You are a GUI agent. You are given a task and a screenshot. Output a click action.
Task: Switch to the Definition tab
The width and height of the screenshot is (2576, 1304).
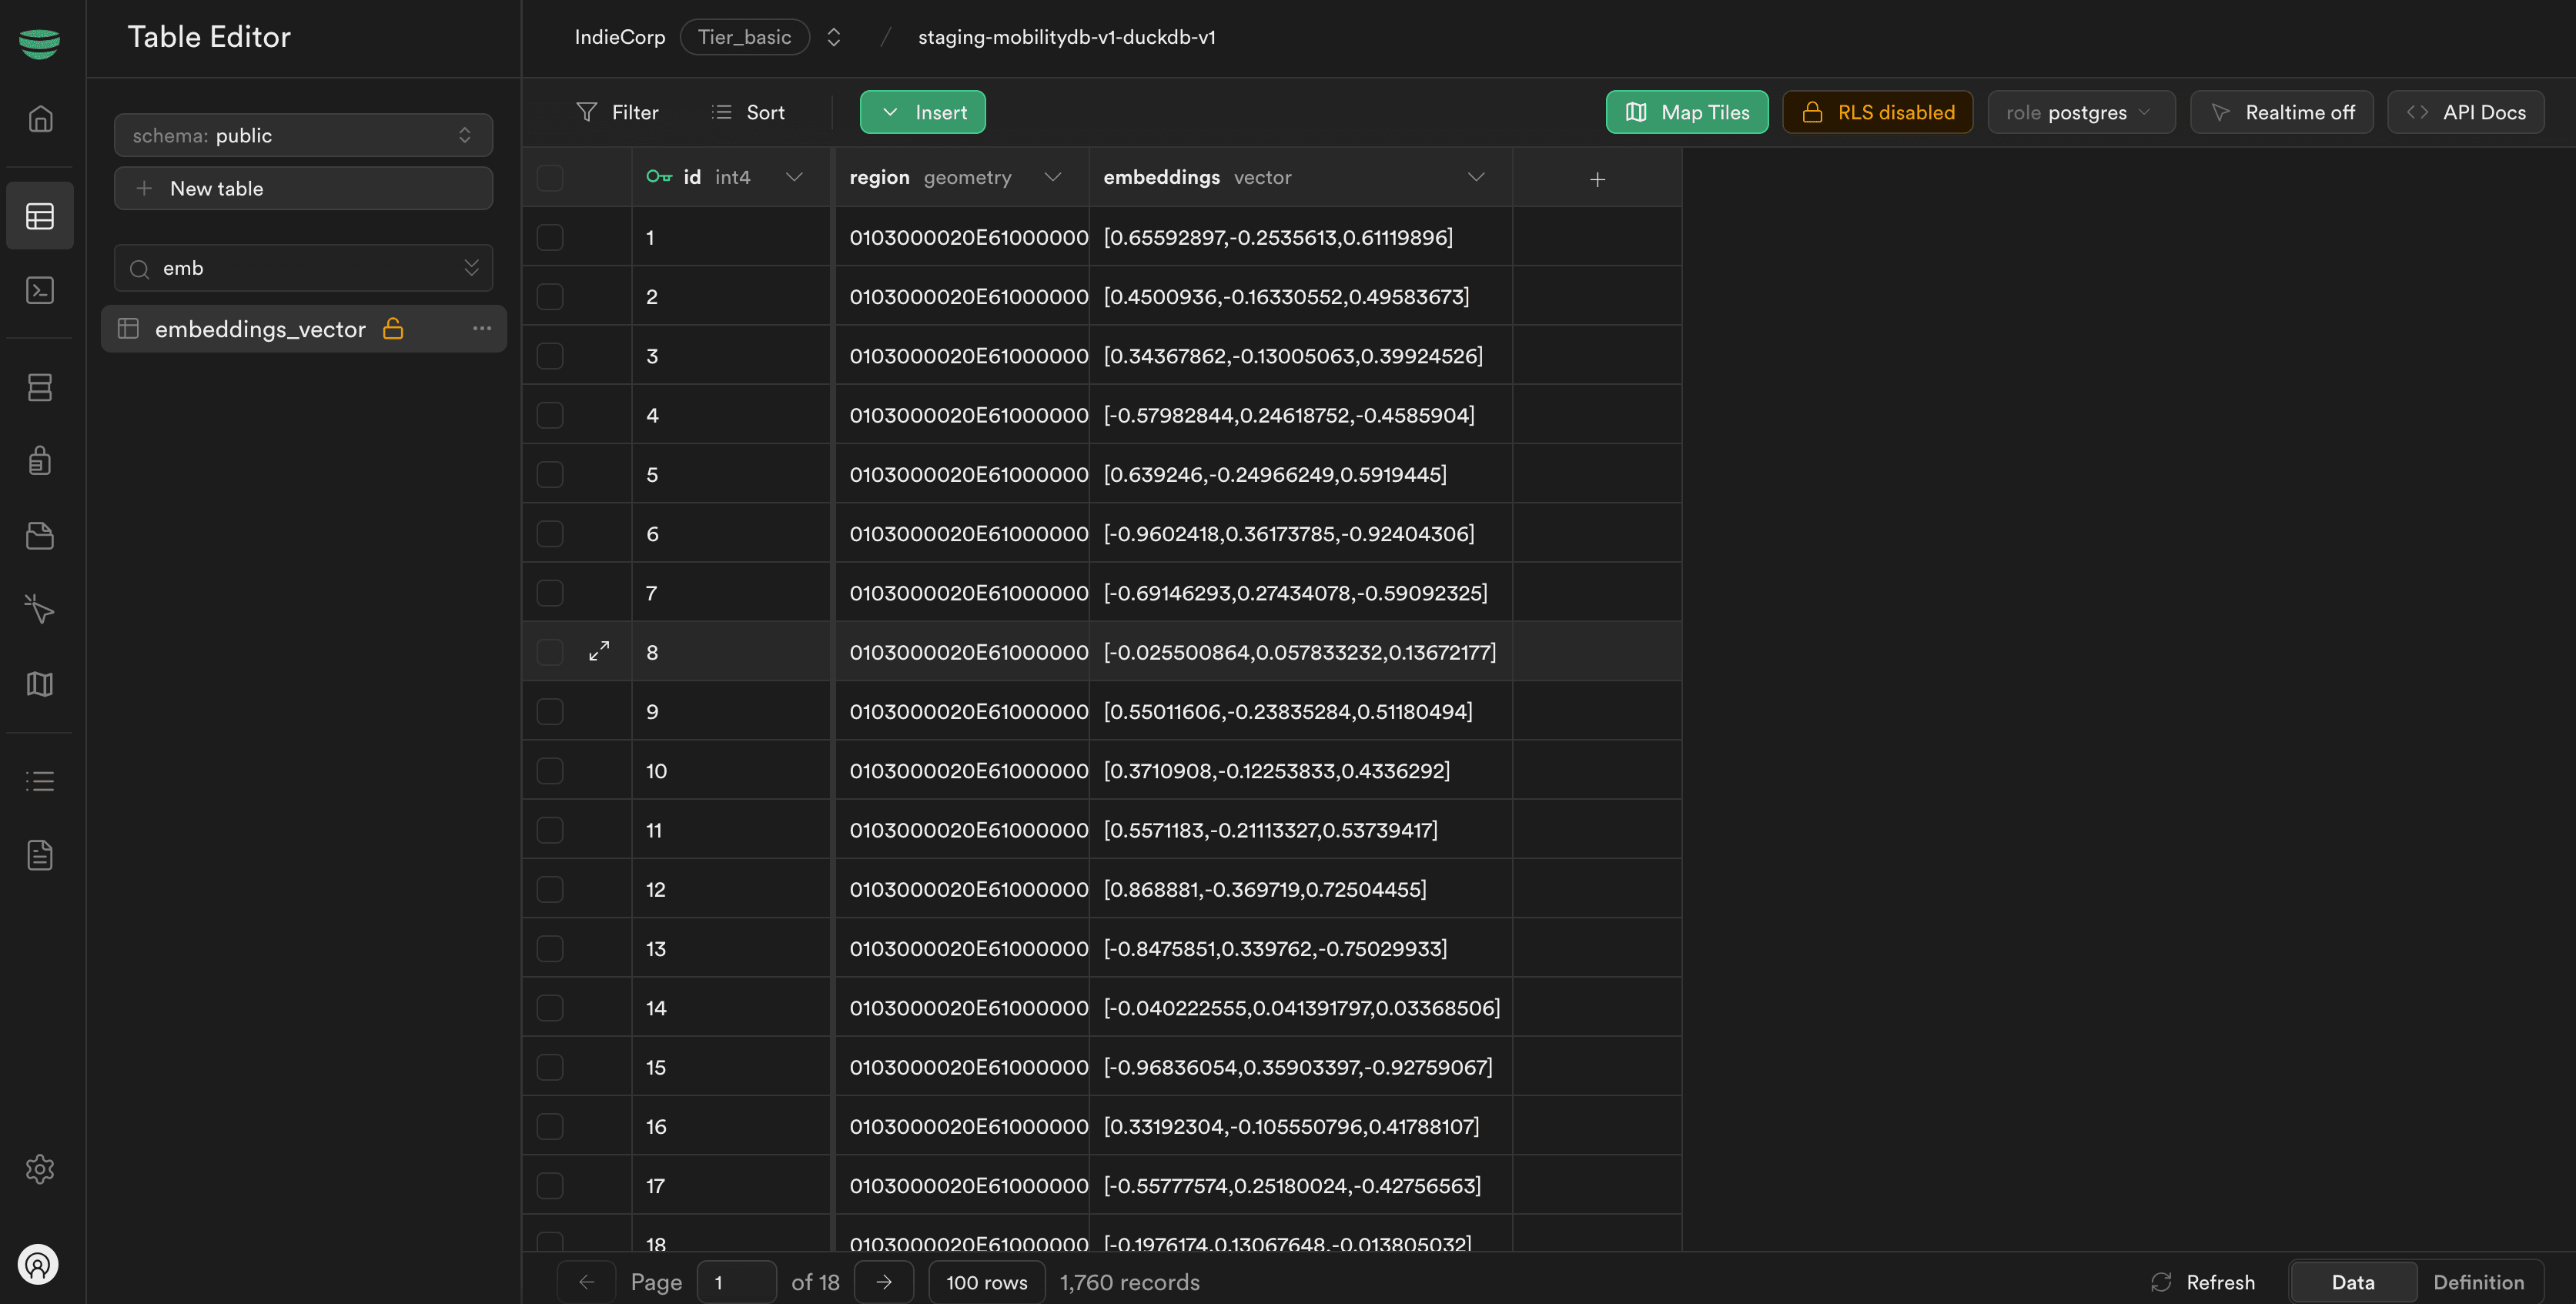pos(2478,1282)
